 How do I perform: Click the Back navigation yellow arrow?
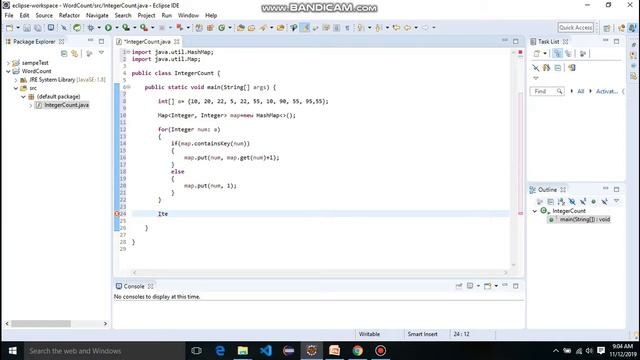click(x=407, y=28)
